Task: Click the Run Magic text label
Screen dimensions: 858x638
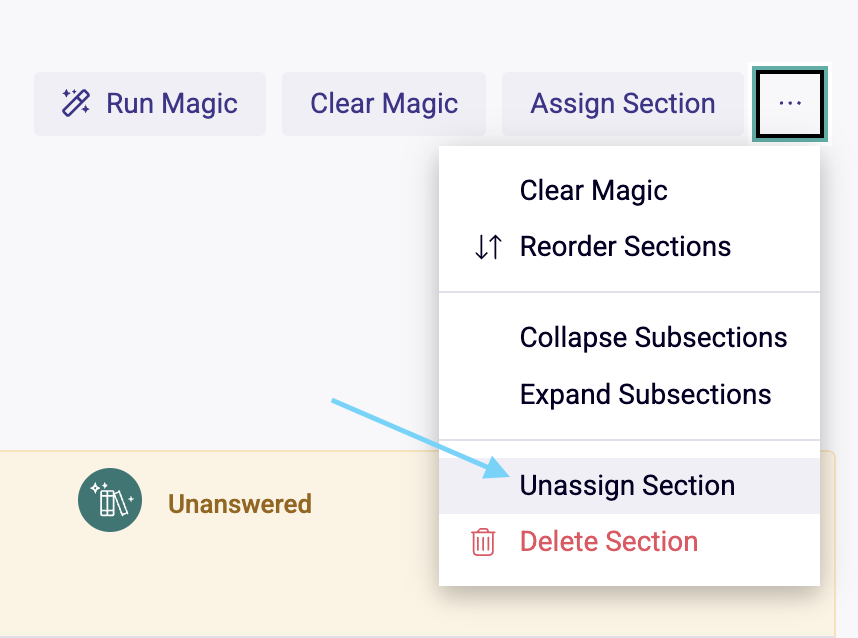Action: coord(172,104)
